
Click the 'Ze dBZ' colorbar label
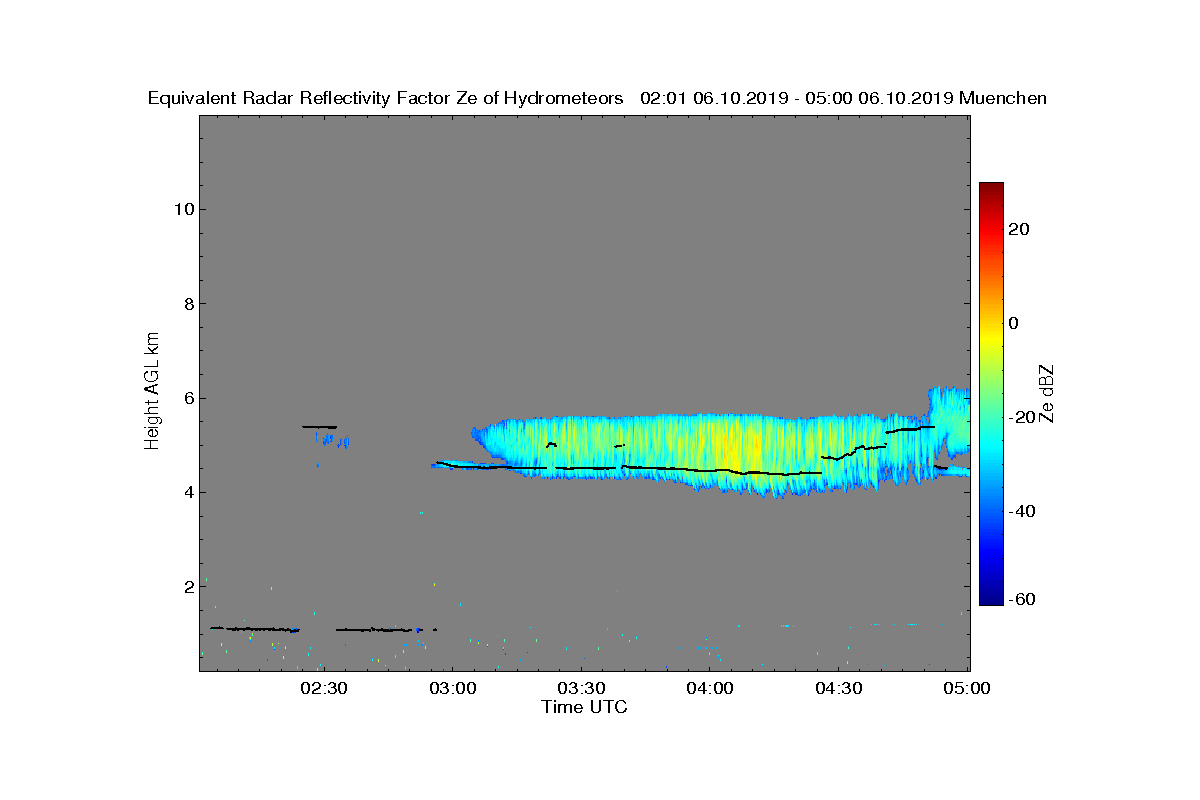pyautogui.click(x=1047, y=393)
